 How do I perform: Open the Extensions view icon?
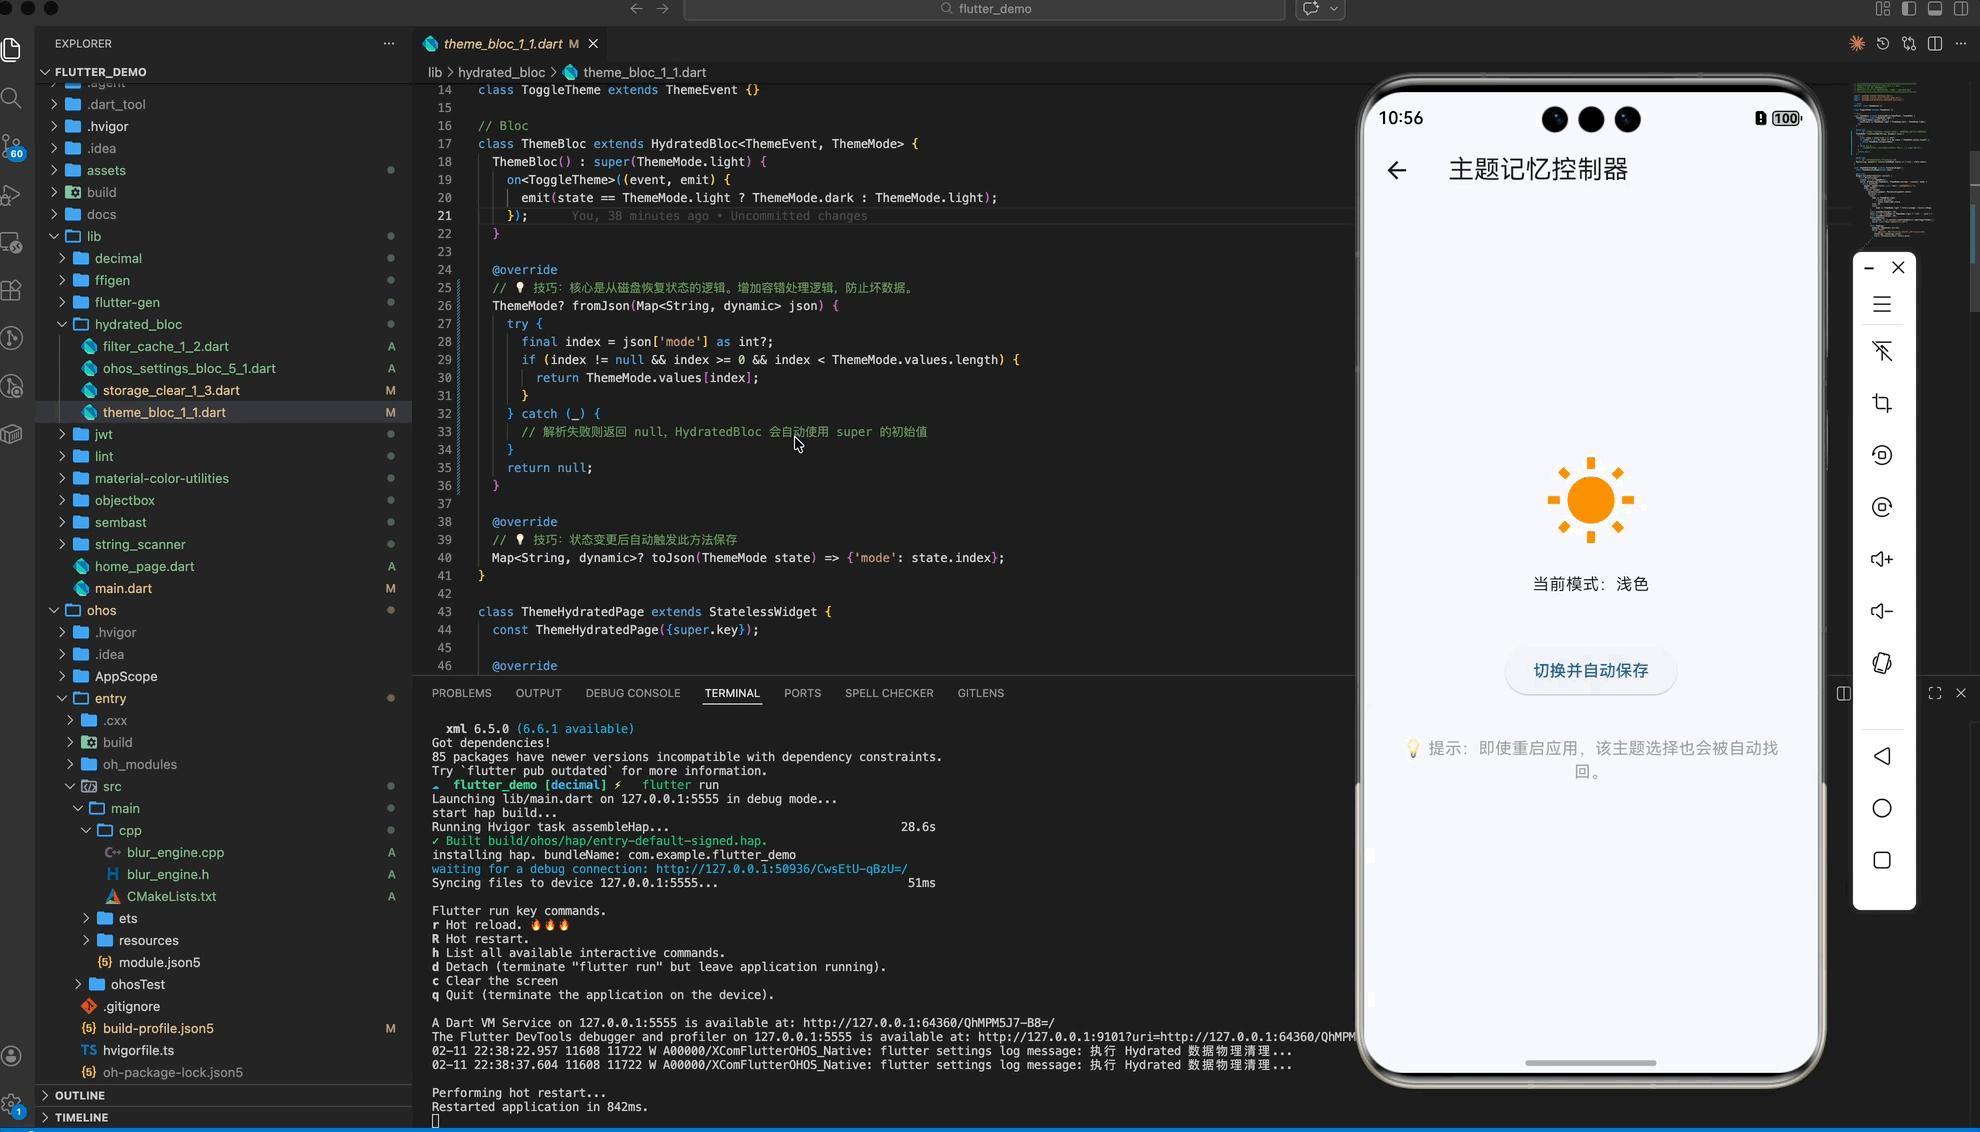pos(12,291)
